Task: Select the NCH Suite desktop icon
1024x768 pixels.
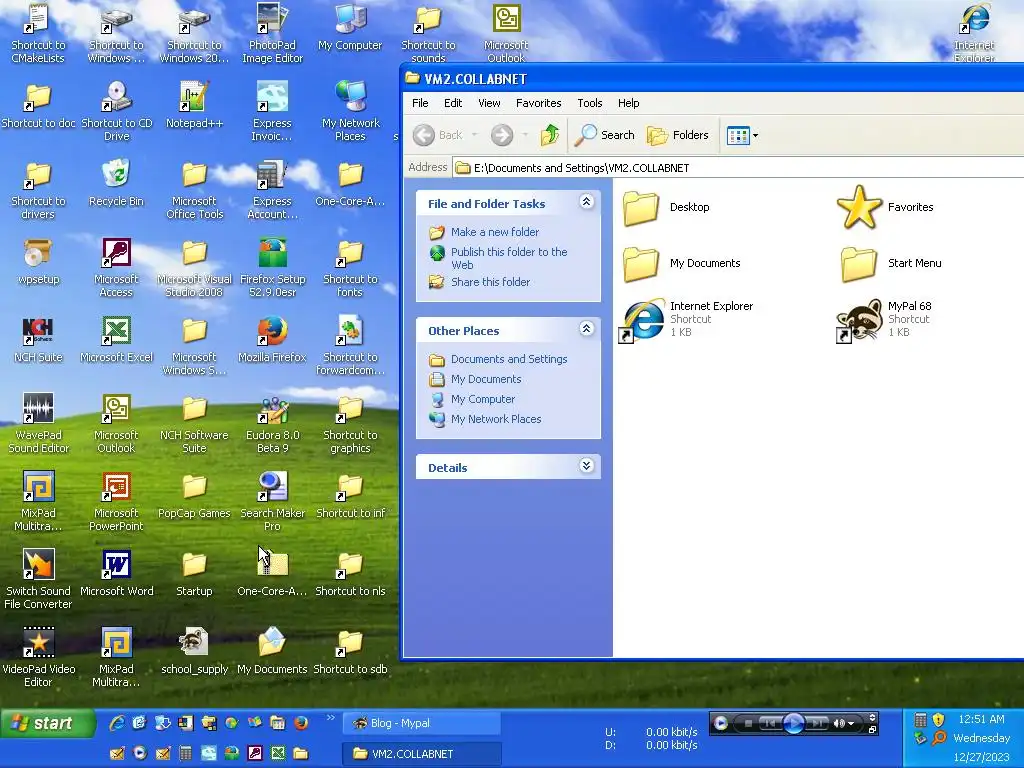Action: coord(38,340)
